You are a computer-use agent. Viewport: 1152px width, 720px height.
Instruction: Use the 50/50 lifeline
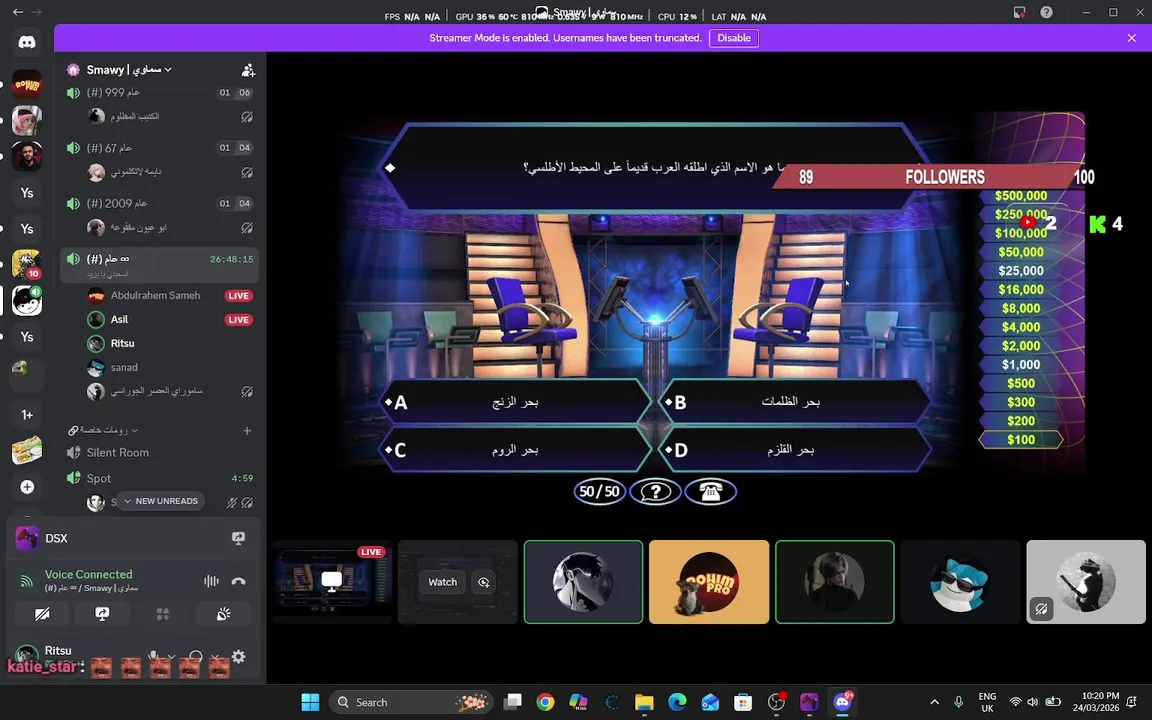600,492
